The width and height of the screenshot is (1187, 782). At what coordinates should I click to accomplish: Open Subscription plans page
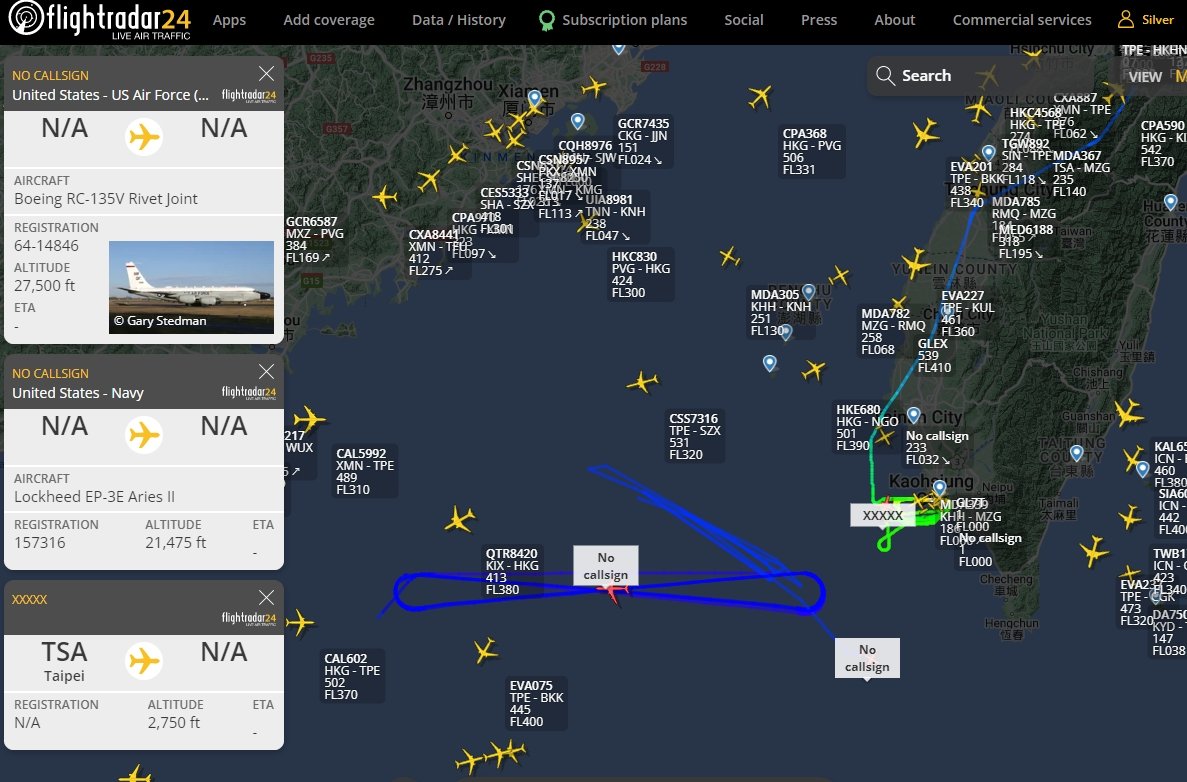[625, 20]
